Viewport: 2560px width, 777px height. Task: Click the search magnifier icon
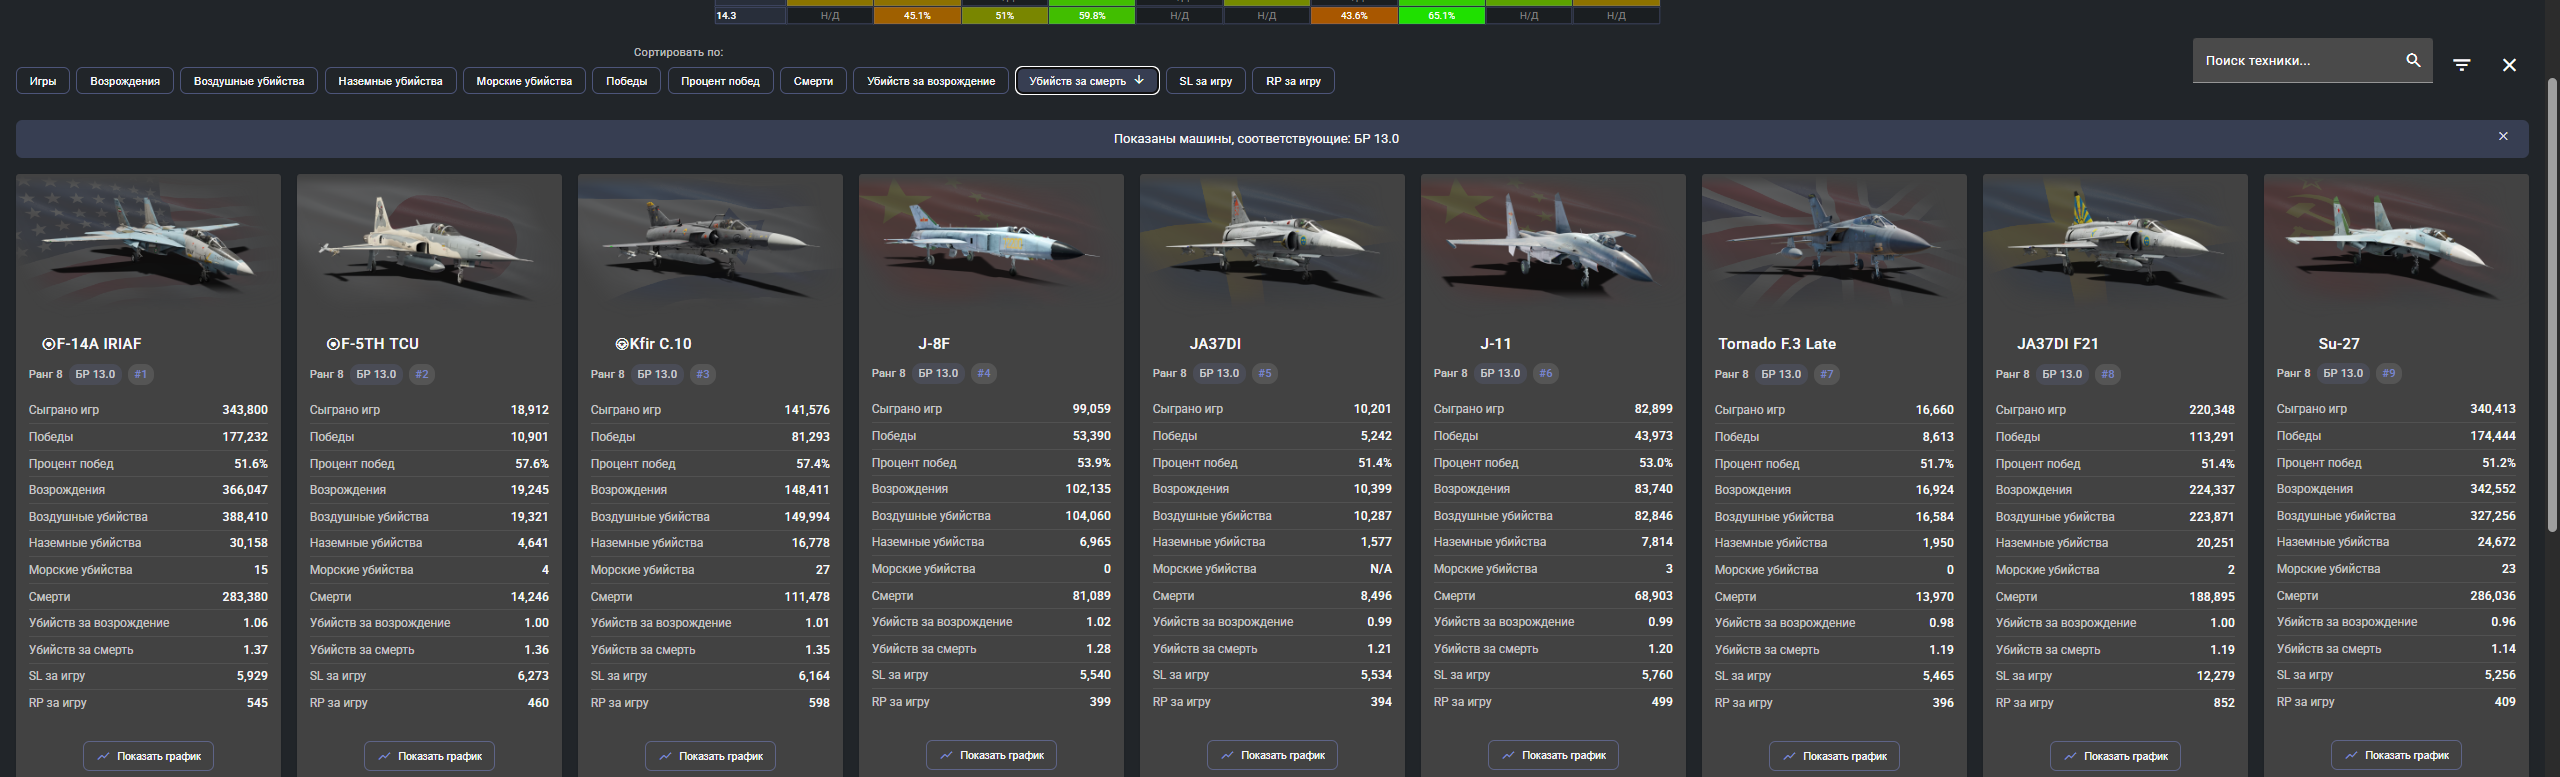(2413, 60)
